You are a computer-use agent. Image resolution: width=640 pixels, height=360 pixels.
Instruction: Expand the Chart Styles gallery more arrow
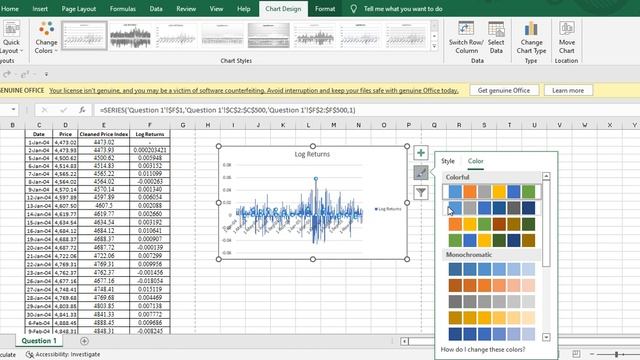tap(434, 46)
